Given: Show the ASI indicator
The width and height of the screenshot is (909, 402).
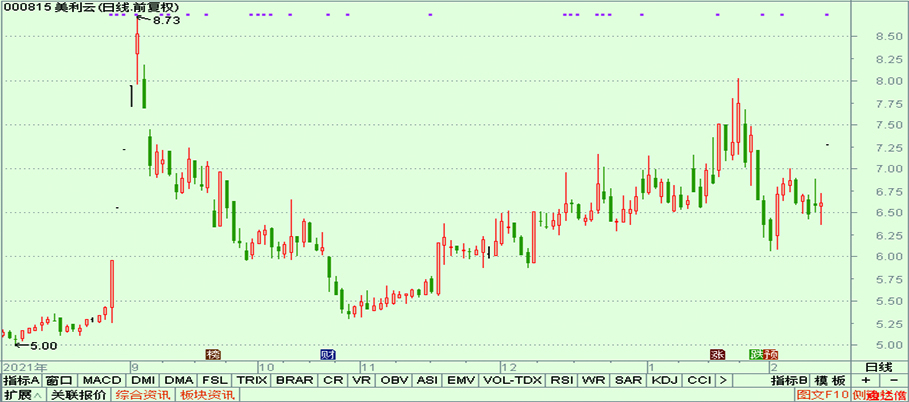Looking at the screenshot, I should pyautogui.click(x=427, y=381).
